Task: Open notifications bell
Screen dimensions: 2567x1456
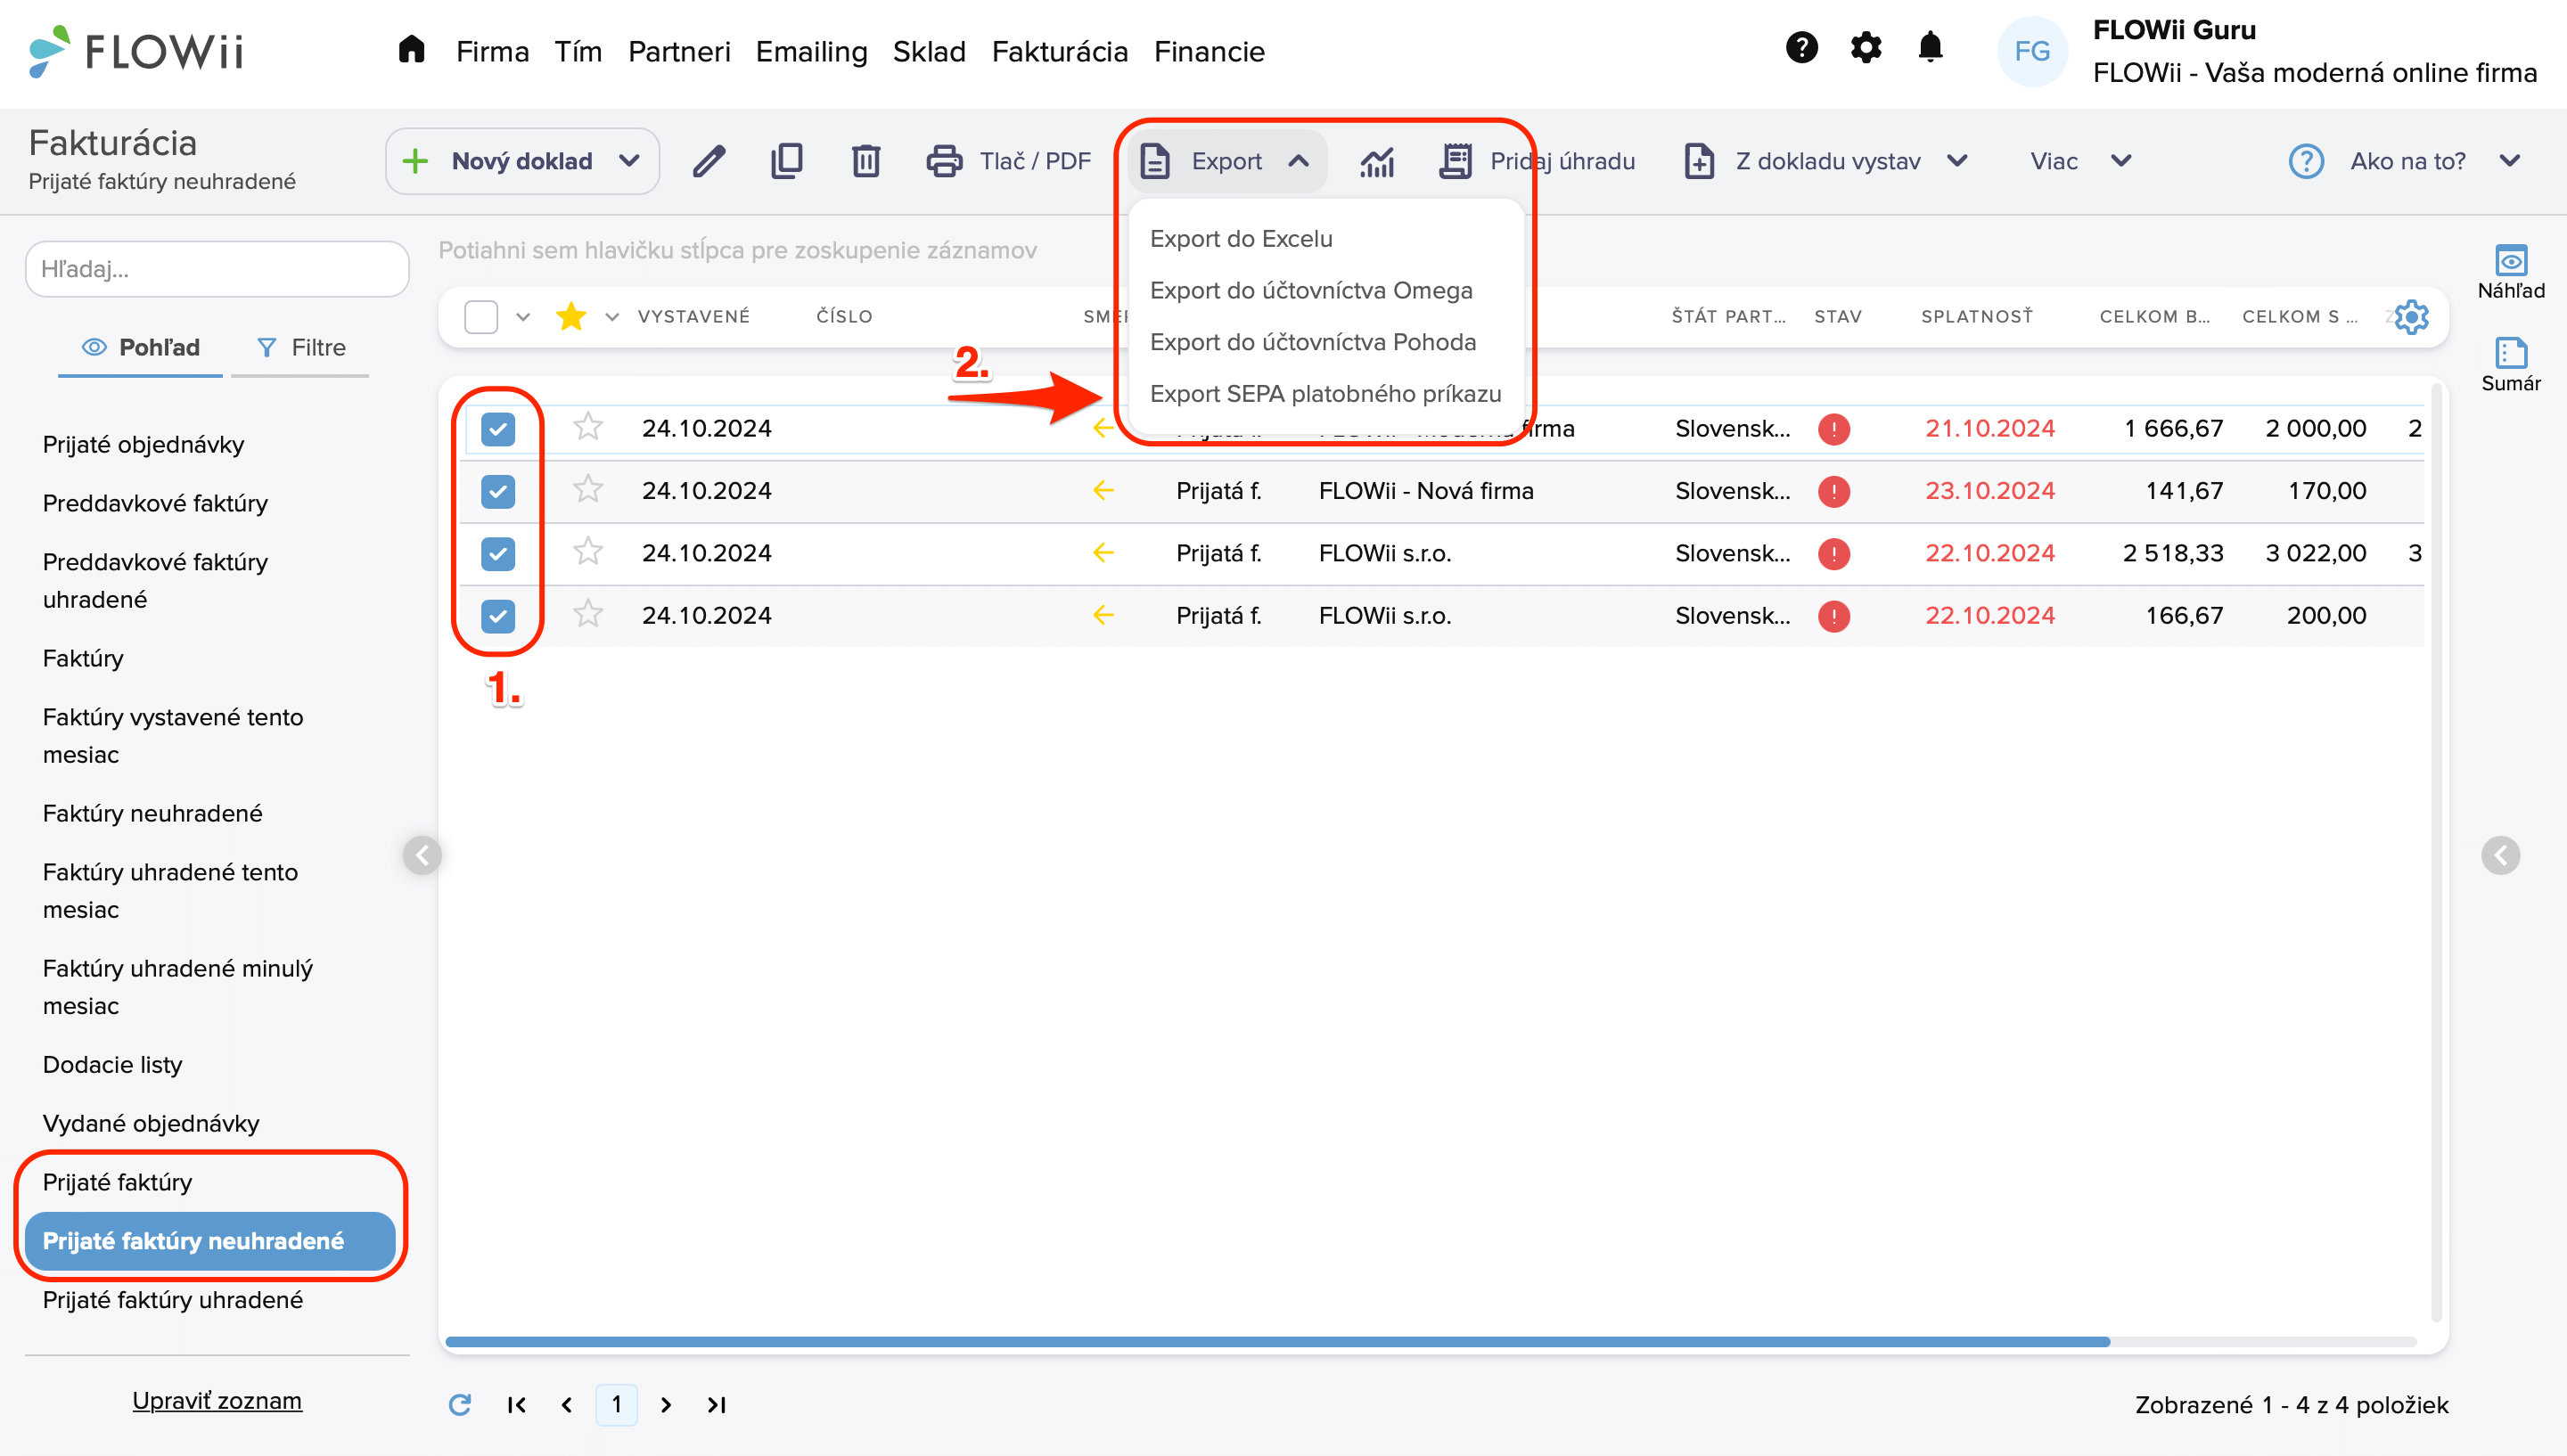Action: point(1930,47)
